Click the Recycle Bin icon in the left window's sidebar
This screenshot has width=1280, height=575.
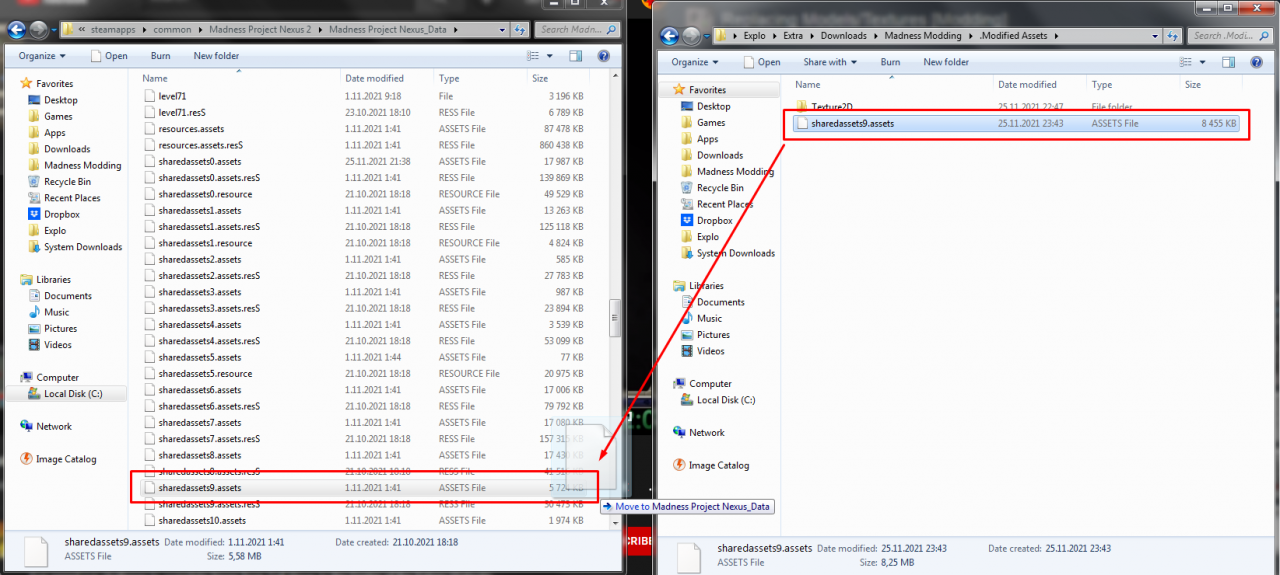tap(35, 182)
